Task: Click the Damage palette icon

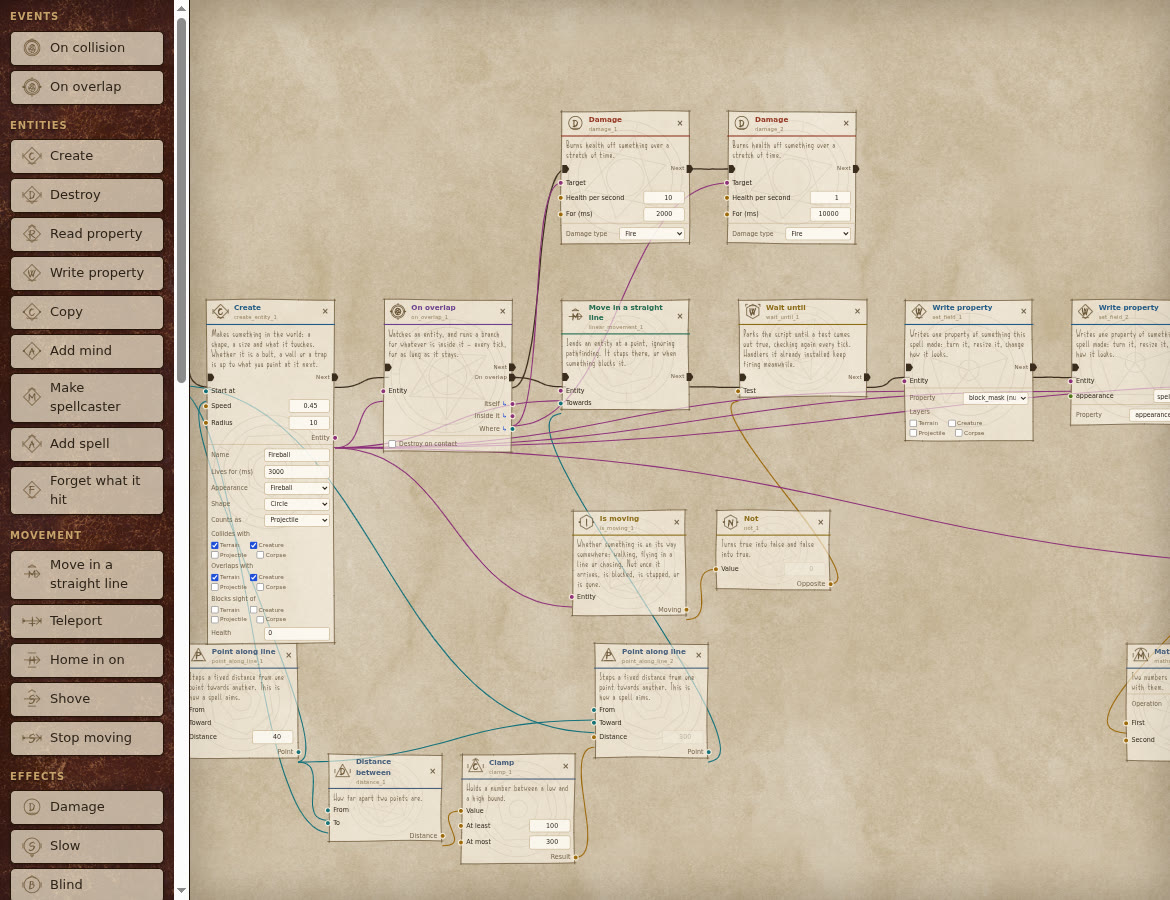Action: coord(32,807)
